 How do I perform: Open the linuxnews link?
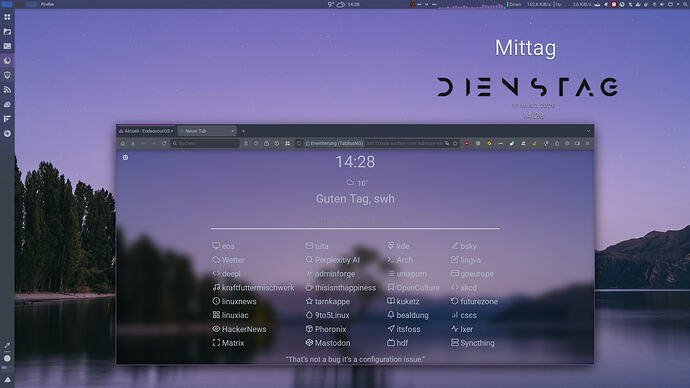[x=234, y=301]
